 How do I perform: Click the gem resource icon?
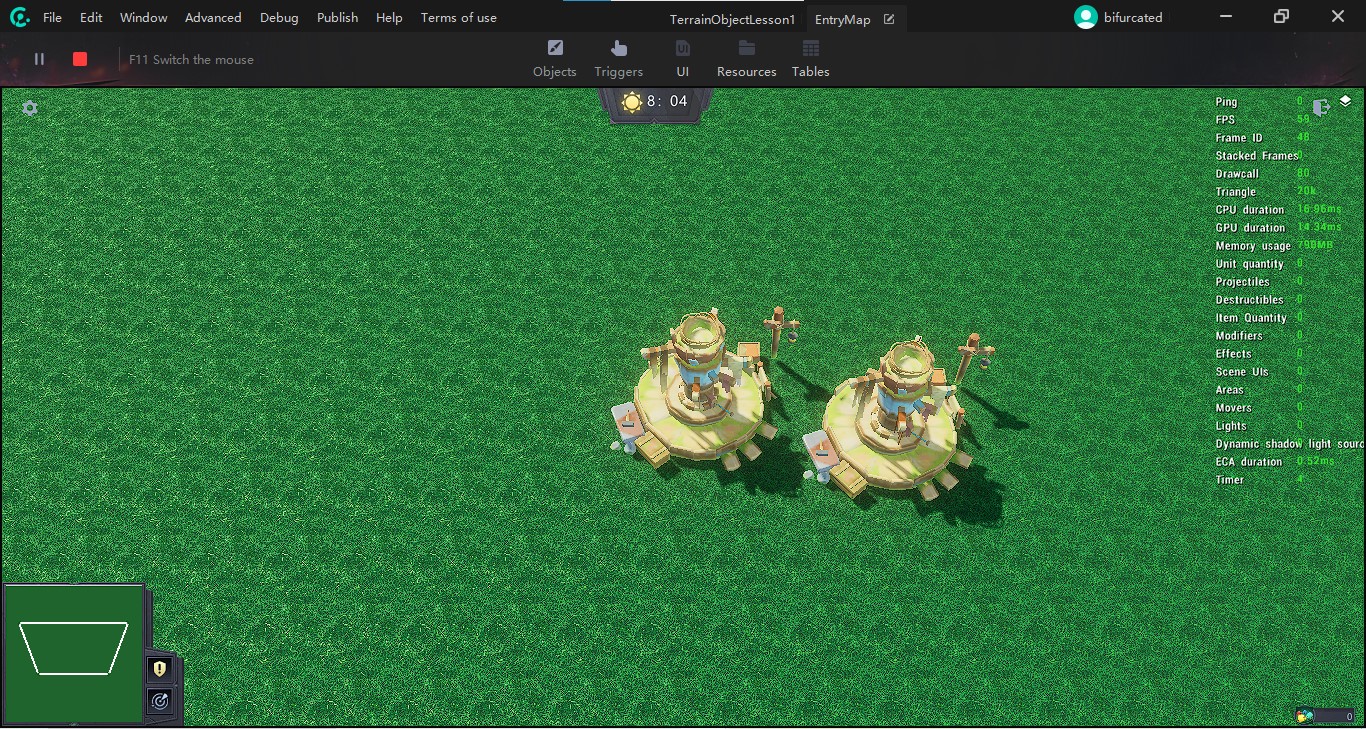(1304, 715)
